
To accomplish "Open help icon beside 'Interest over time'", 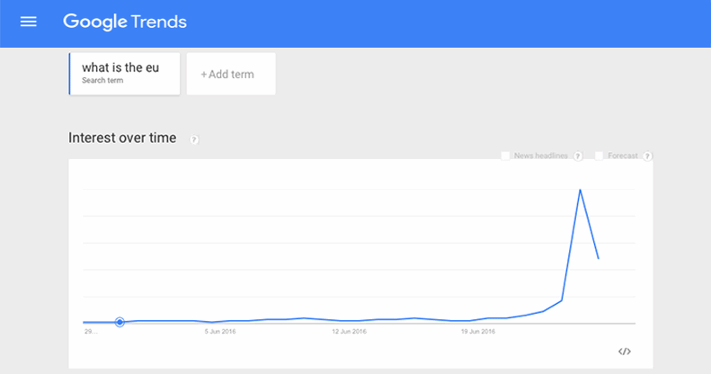I will 194,140.
